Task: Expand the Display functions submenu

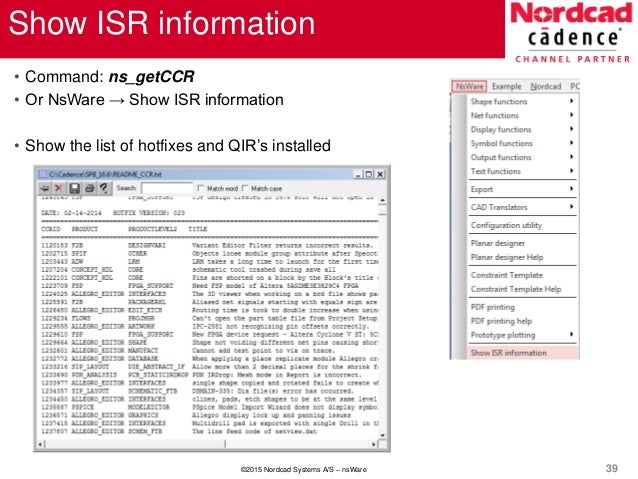Action: 523,129
